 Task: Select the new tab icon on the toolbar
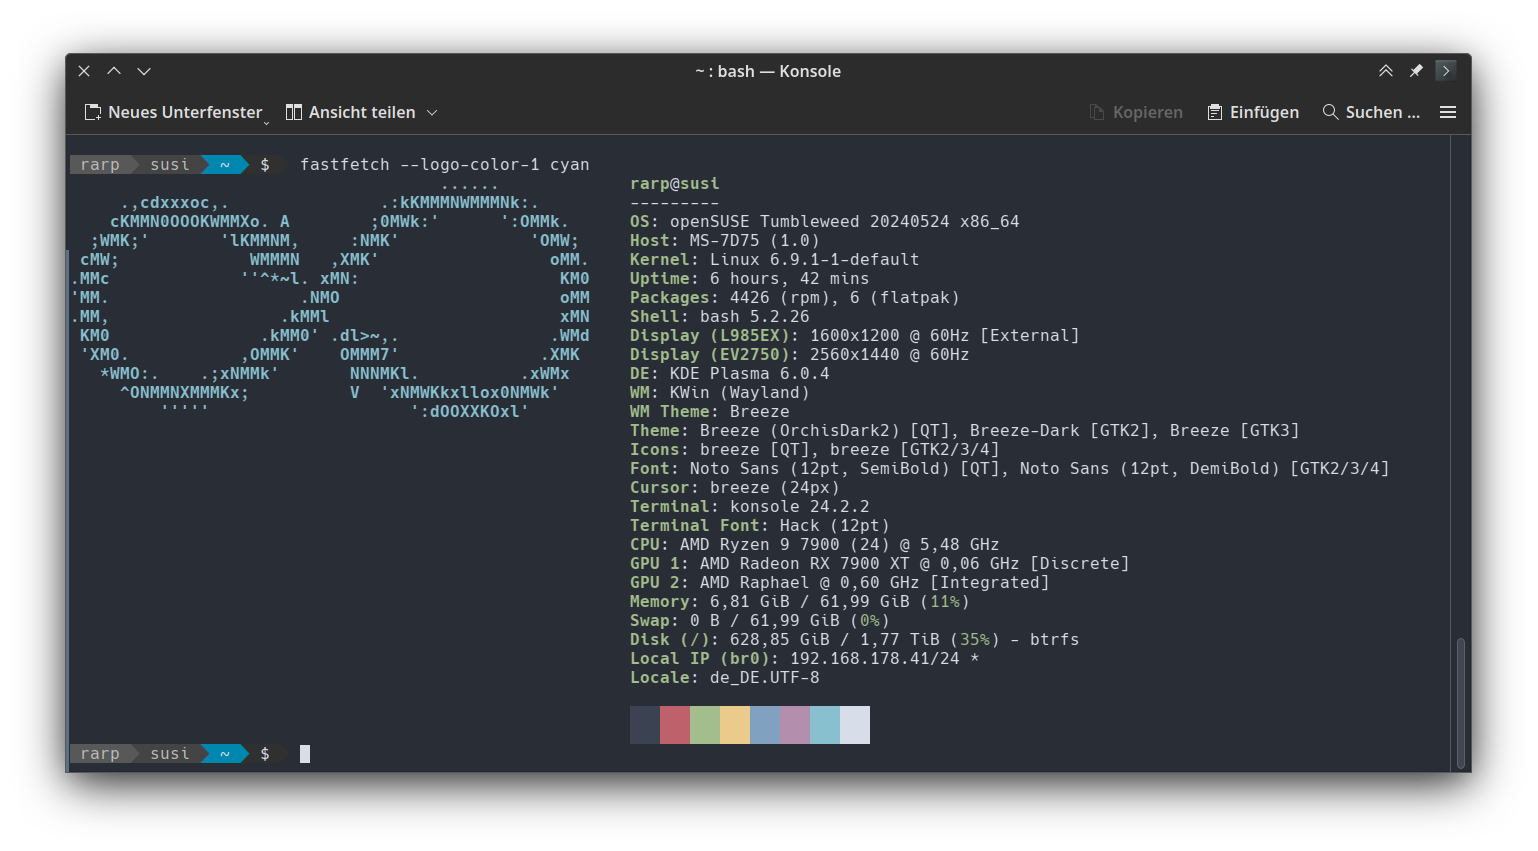[x=93, y=112]
